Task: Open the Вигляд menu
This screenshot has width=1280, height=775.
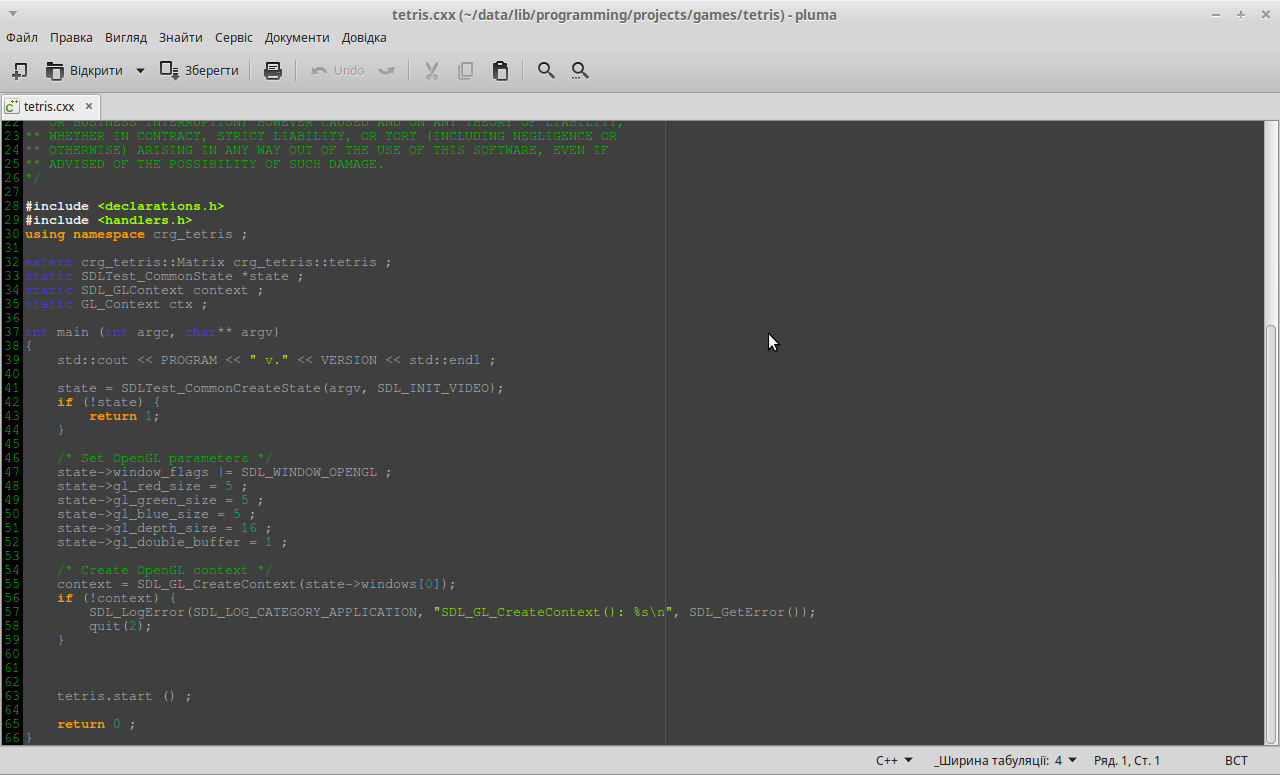Action: tap(126, 38)
